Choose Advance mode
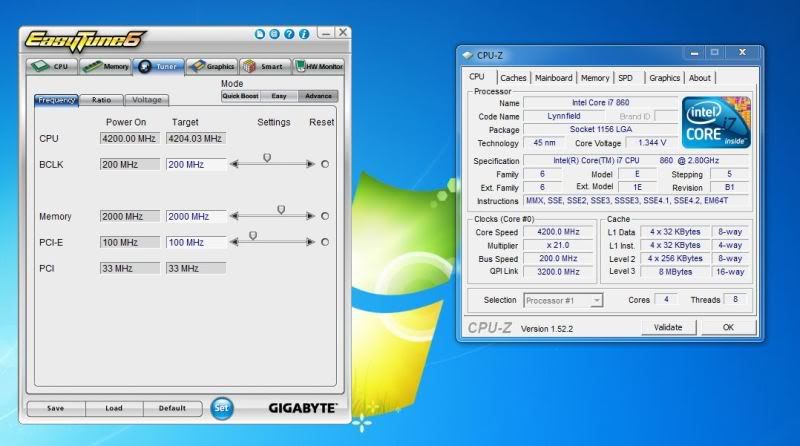This screenshot has width=800, height=446. click(318, 96)
